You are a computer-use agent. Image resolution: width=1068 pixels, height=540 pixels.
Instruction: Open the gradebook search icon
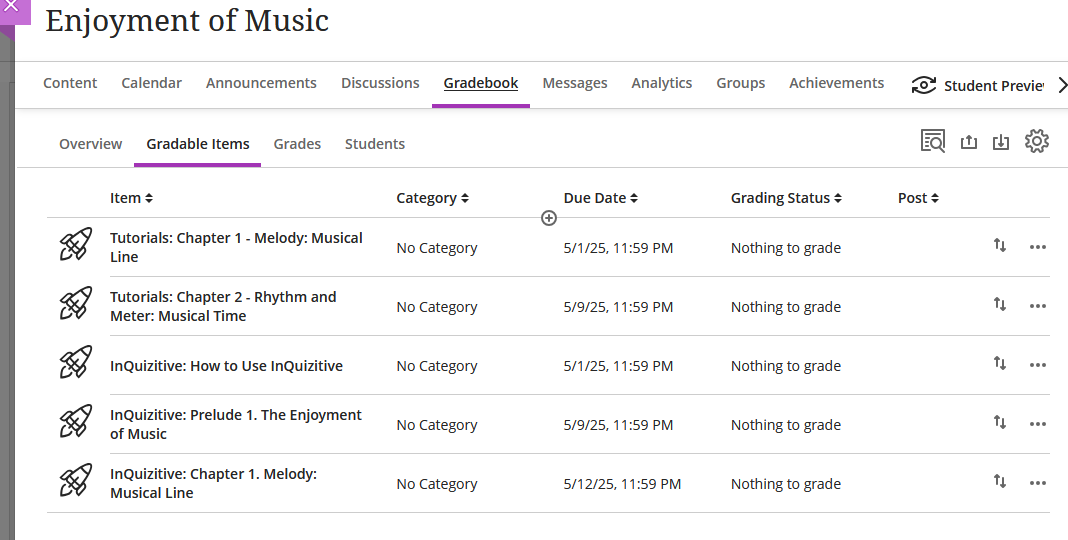(932, 142)
